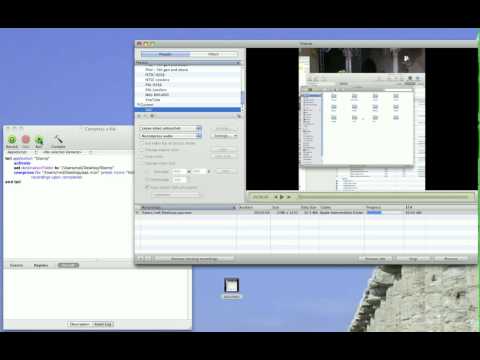Switch to the Presets tab
This screenshot has width=480, height=360.
click(165, 54)
